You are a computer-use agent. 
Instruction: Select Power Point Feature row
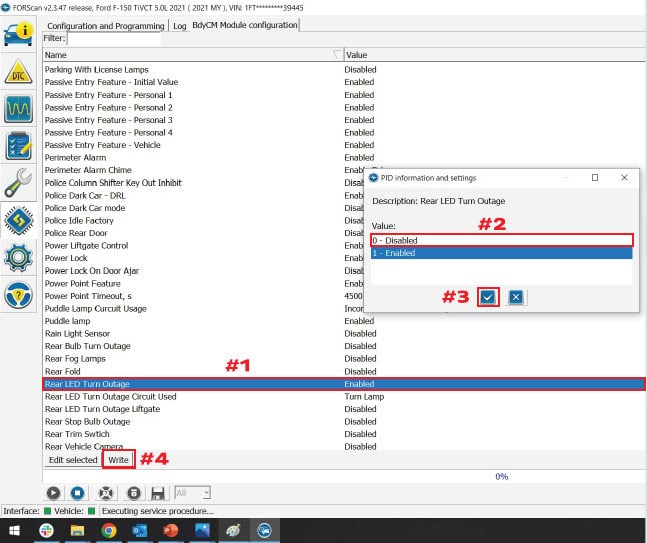coord(204,283)
